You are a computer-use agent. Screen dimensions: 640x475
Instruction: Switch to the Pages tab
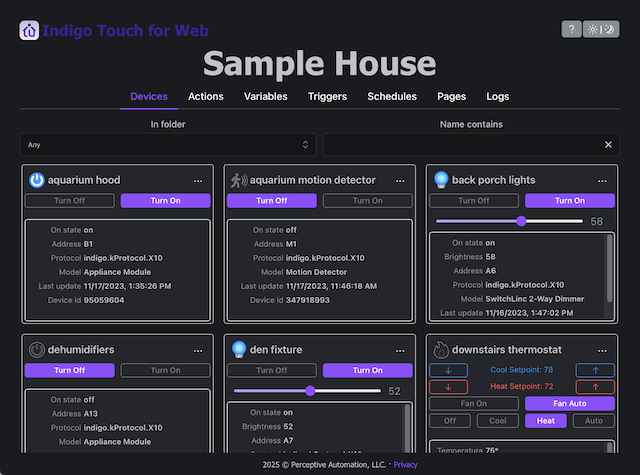click(451, 97)
